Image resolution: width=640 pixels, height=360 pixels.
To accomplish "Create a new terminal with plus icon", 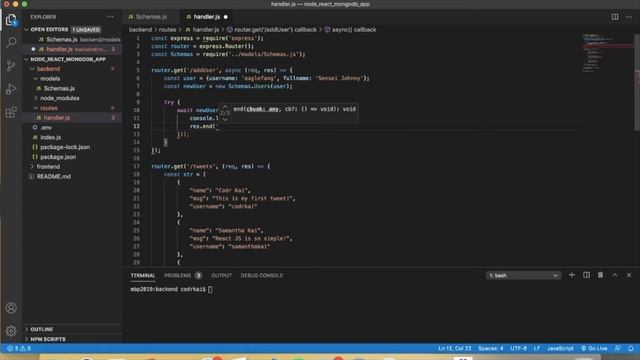I will [x=571, y=275].
